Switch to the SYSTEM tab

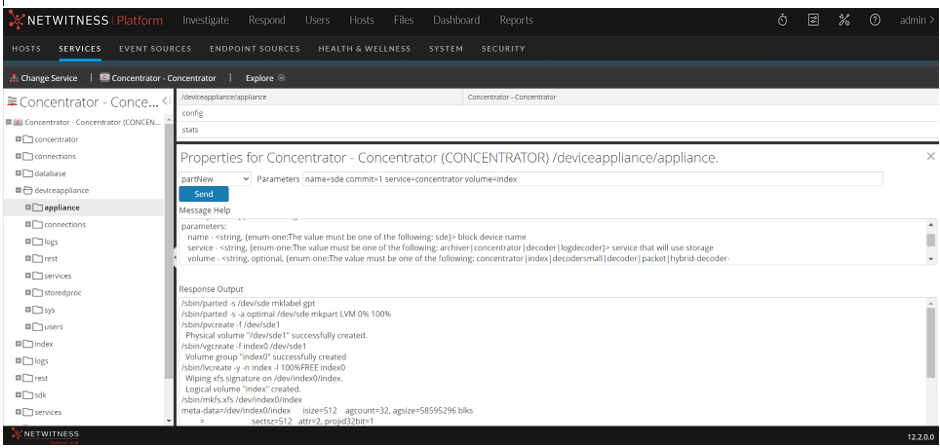(x=446, y=49)
